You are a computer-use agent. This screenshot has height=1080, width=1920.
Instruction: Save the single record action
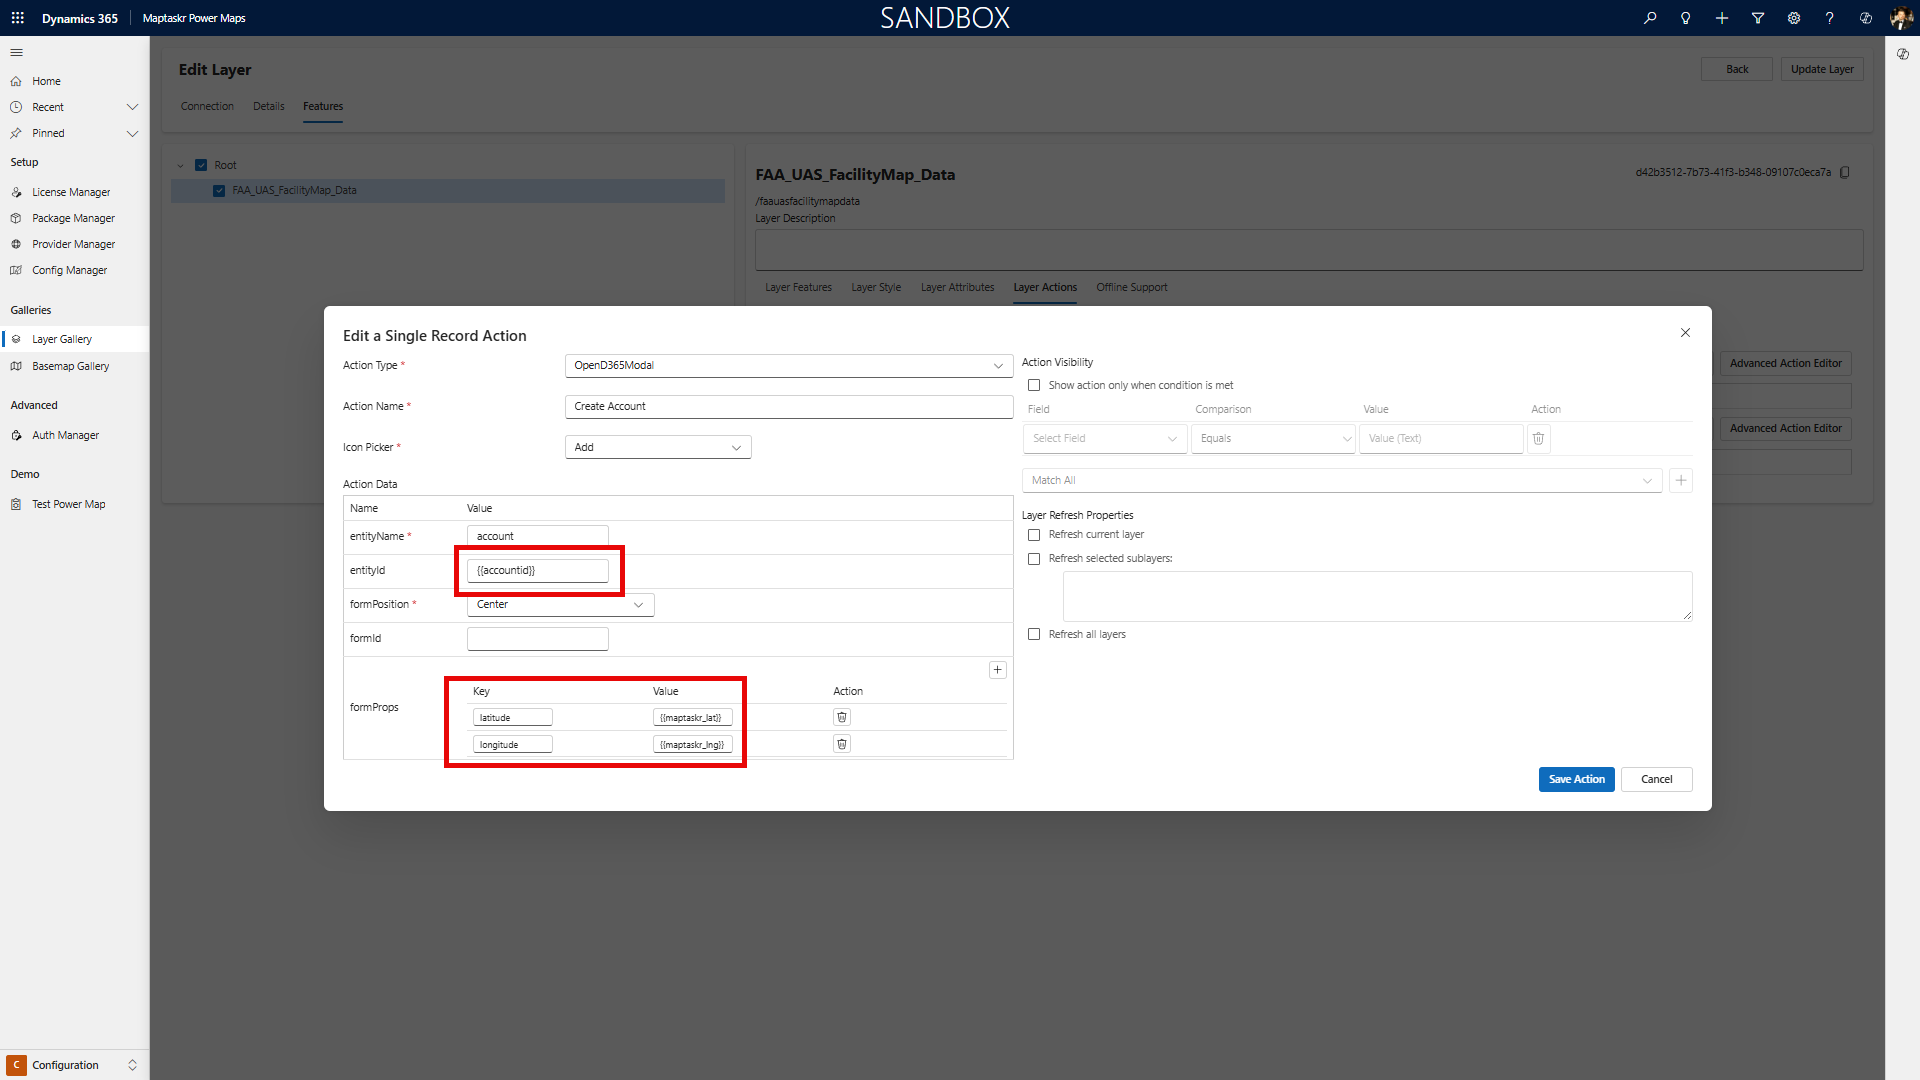click(1576, 779)
